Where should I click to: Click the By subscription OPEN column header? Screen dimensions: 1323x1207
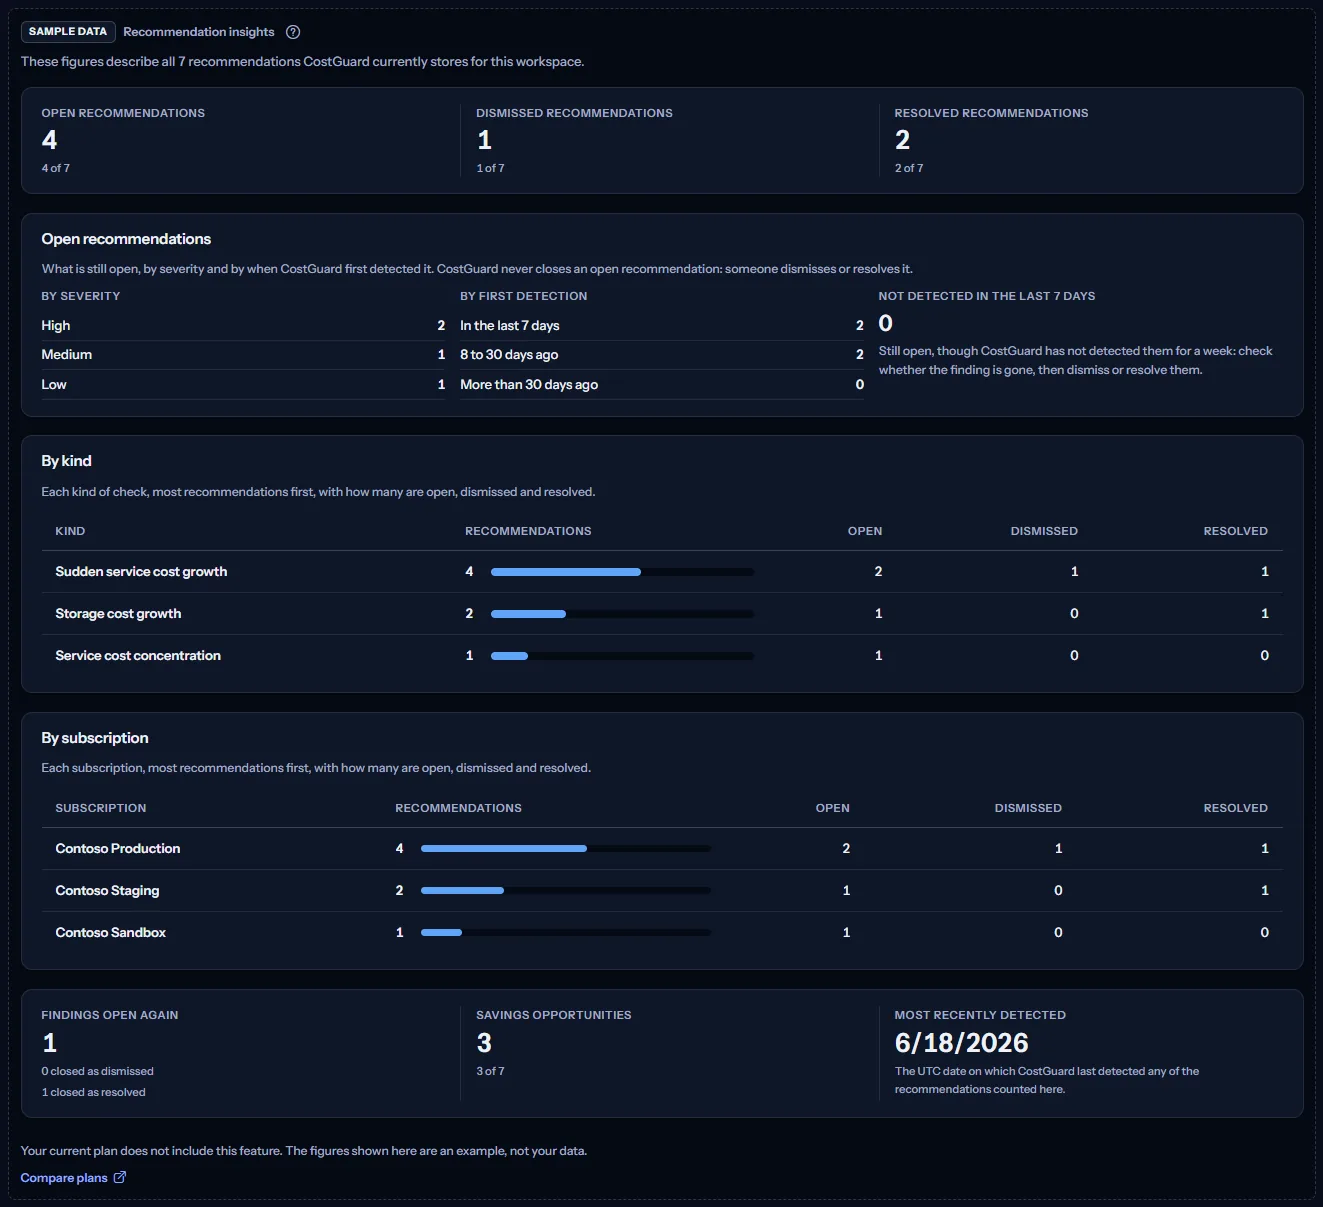[833, 808]
